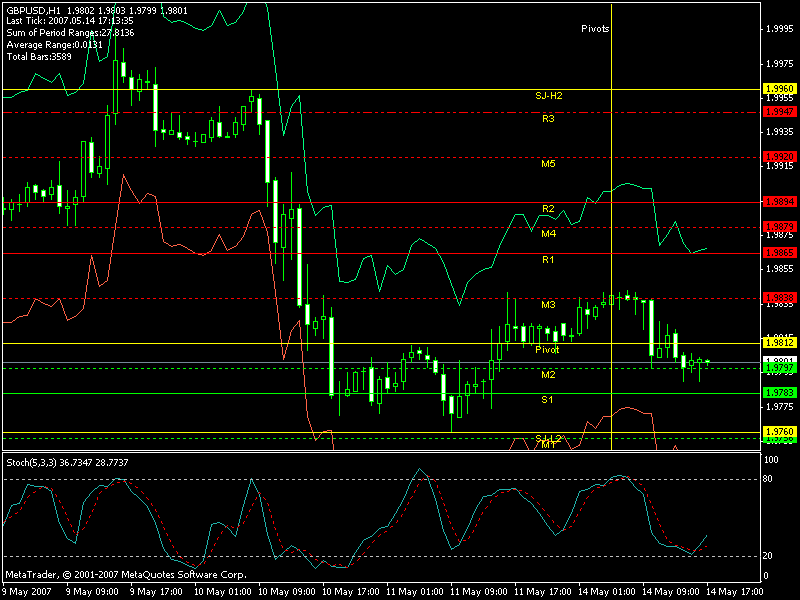Click the red 1.9865 R1 price tag
The image size is (800, 600).
779,253
